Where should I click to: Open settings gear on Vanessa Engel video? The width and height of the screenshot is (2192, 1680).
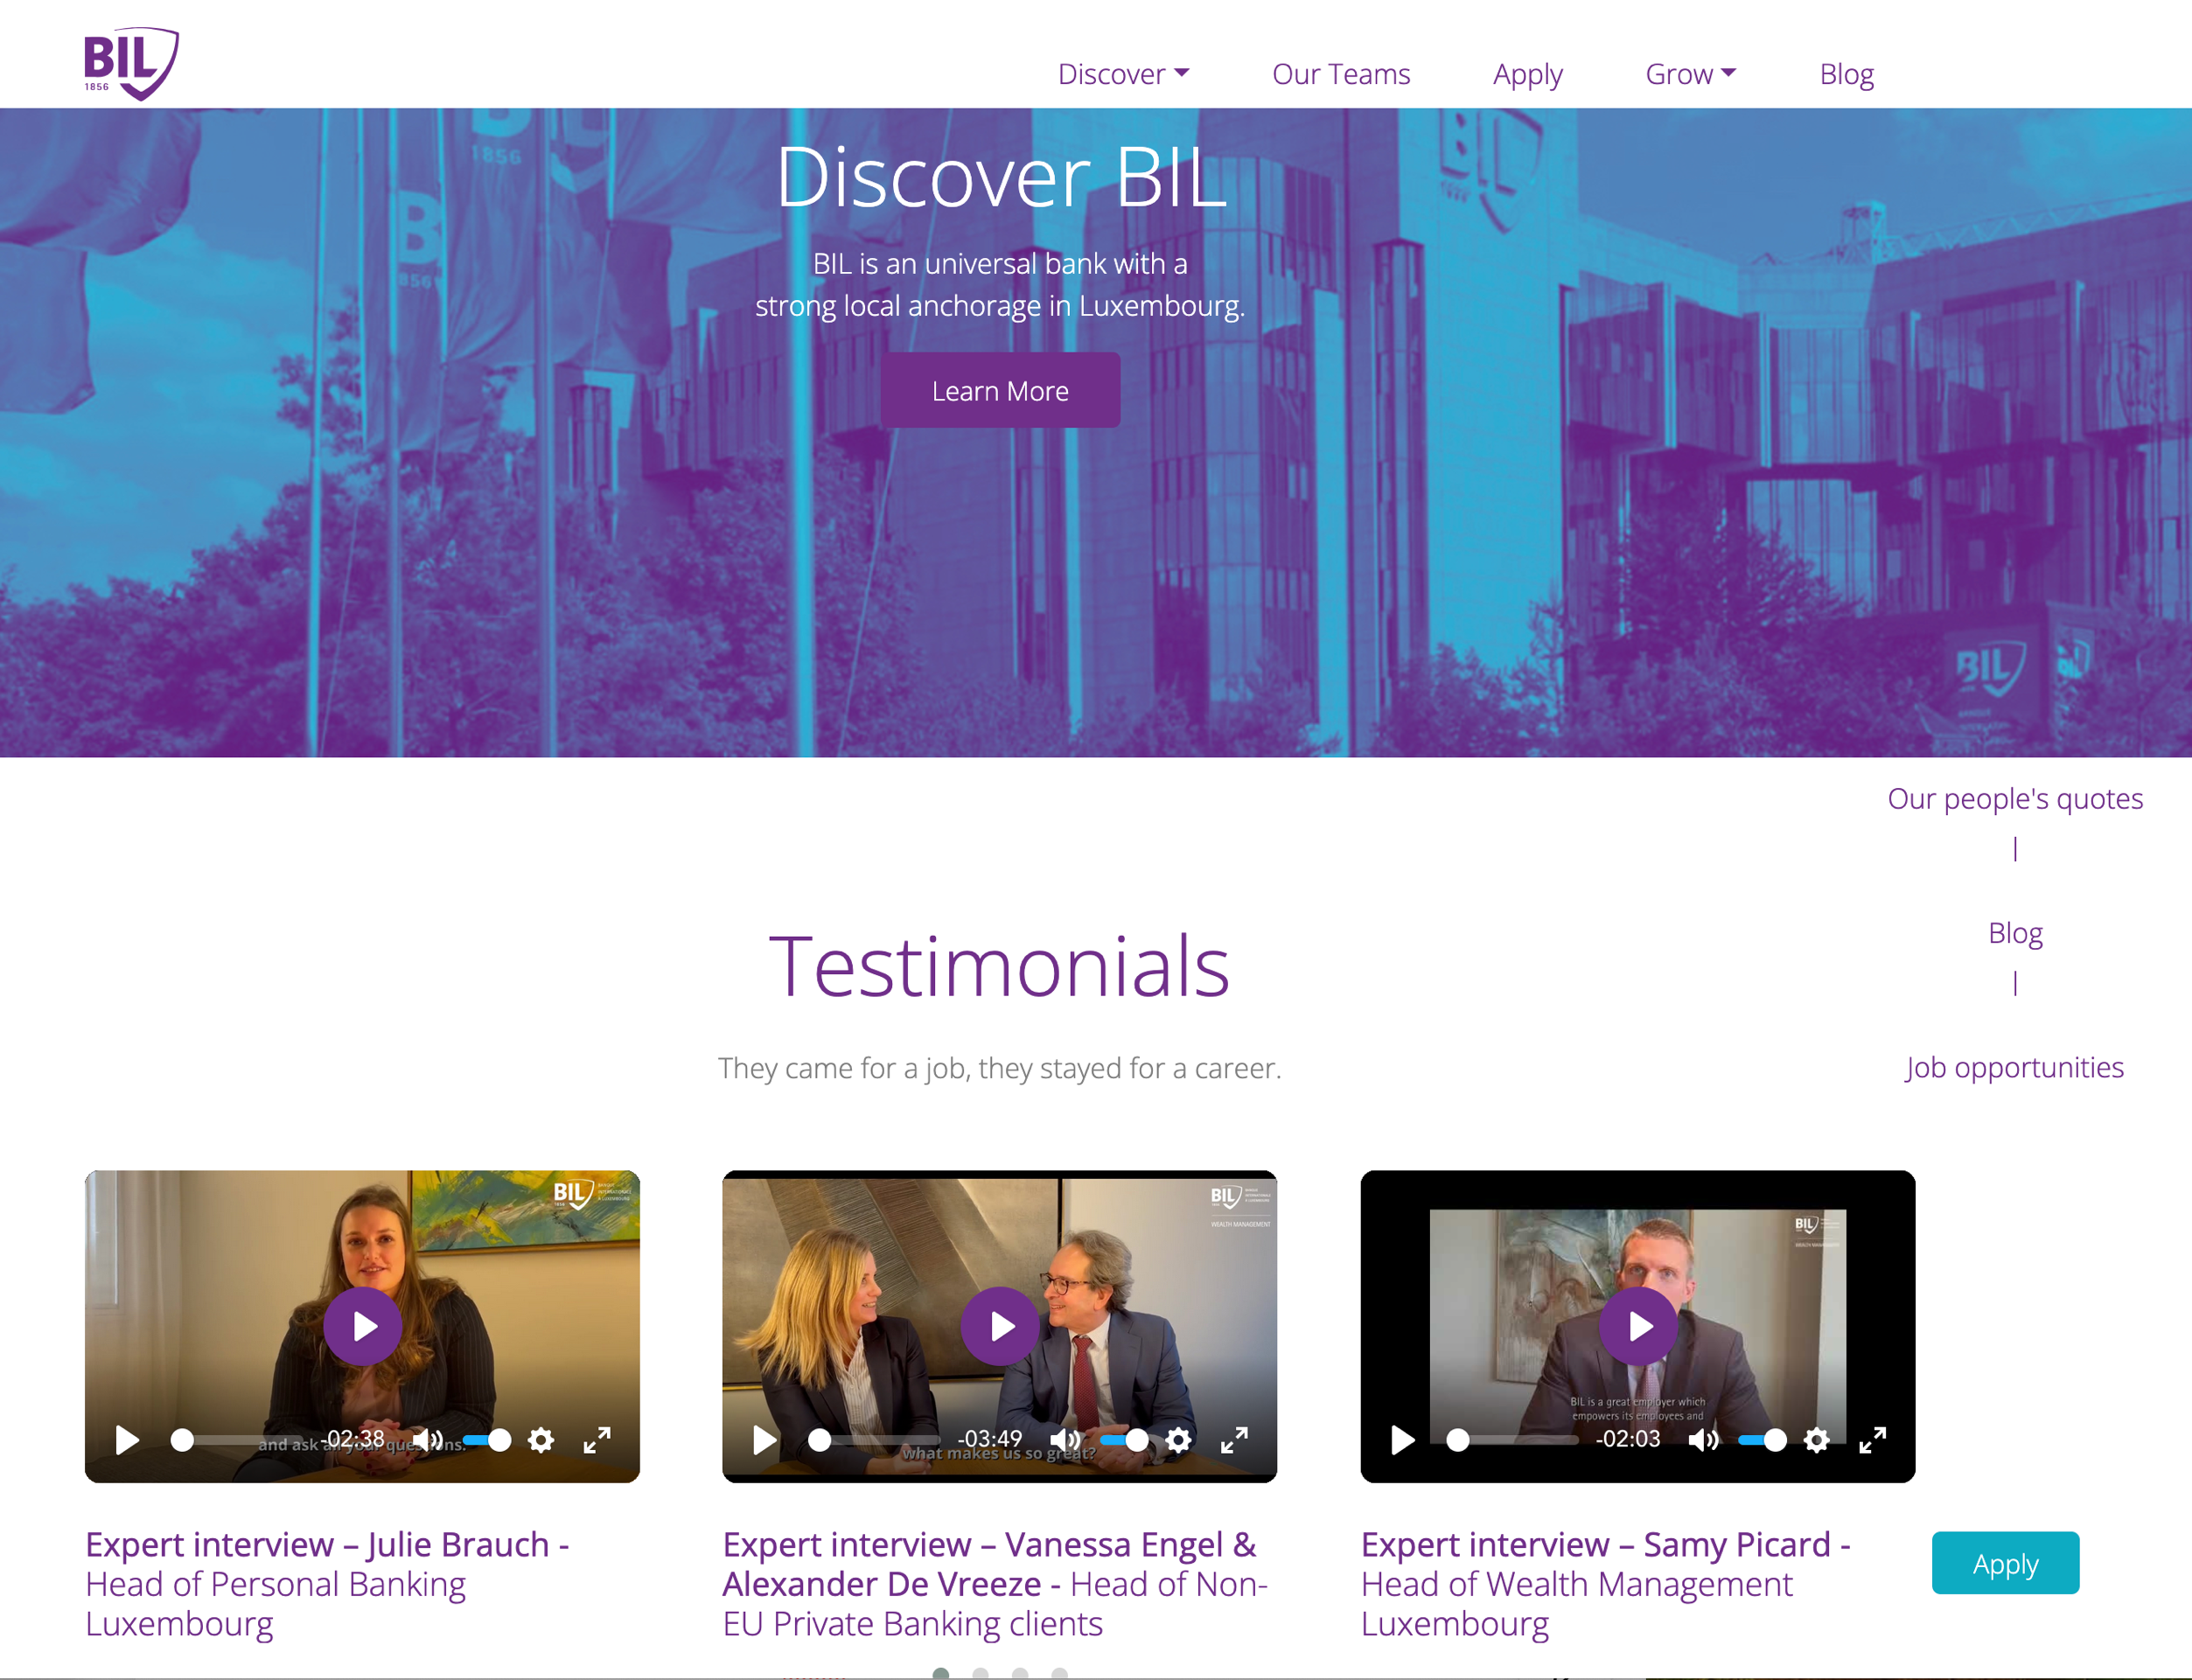pos(1179,1440)
